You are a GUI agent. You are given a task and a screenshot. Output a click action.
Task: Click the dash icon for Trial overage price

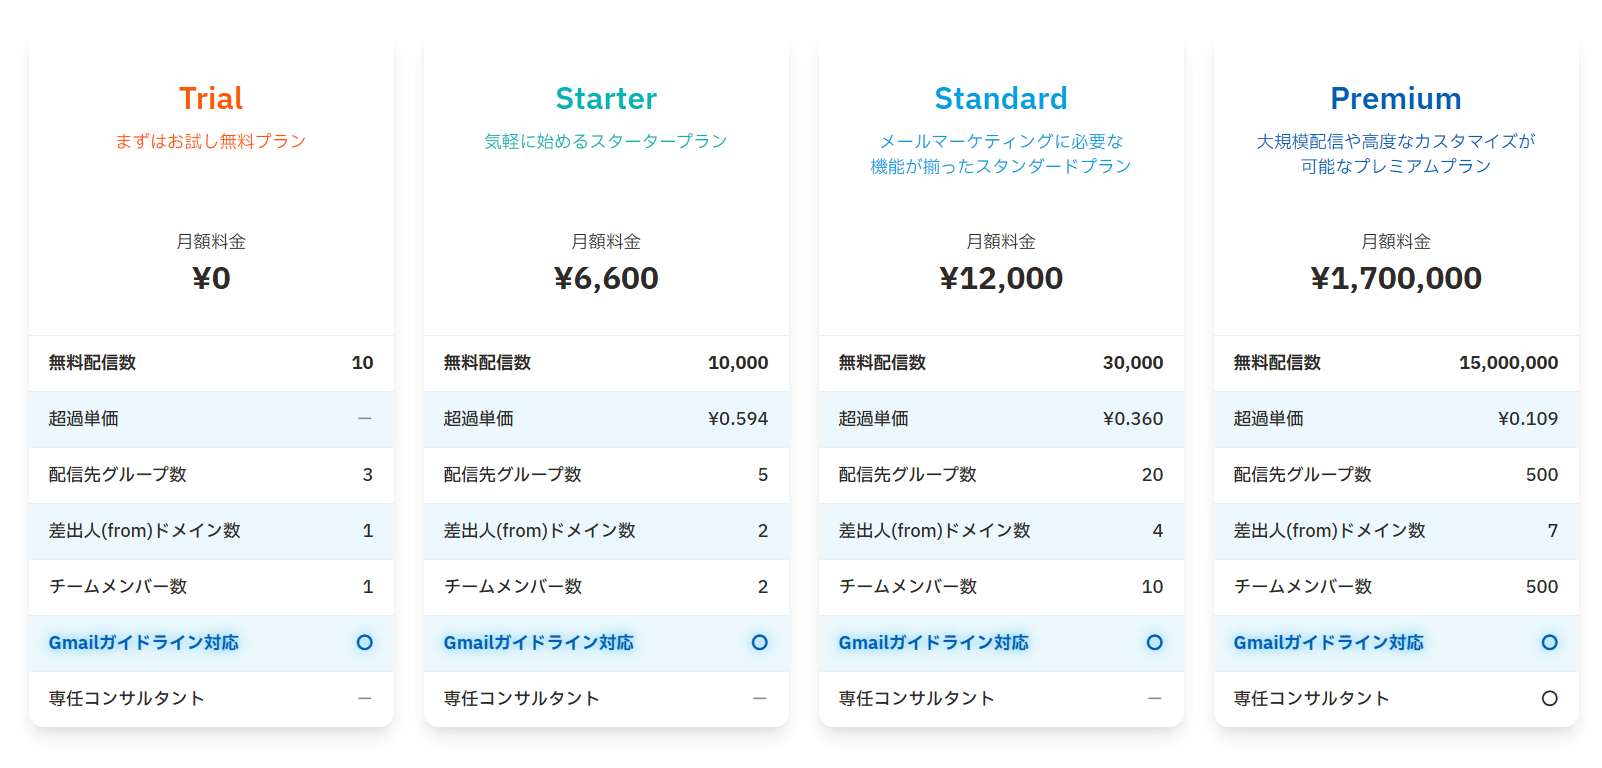(365, 419)
